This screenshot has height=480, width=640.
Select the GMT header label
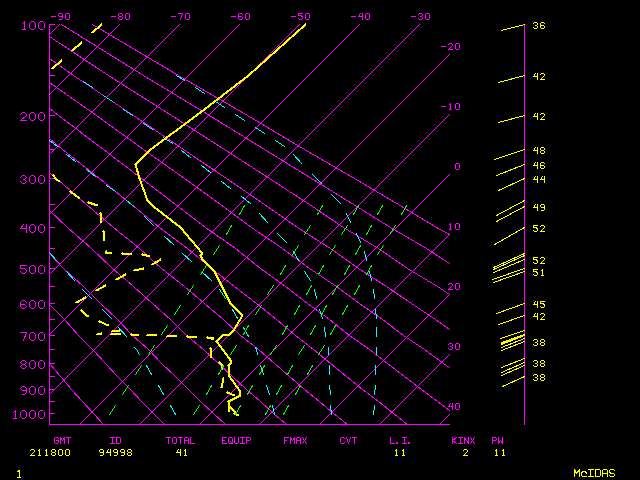click(x=62, y=440)
